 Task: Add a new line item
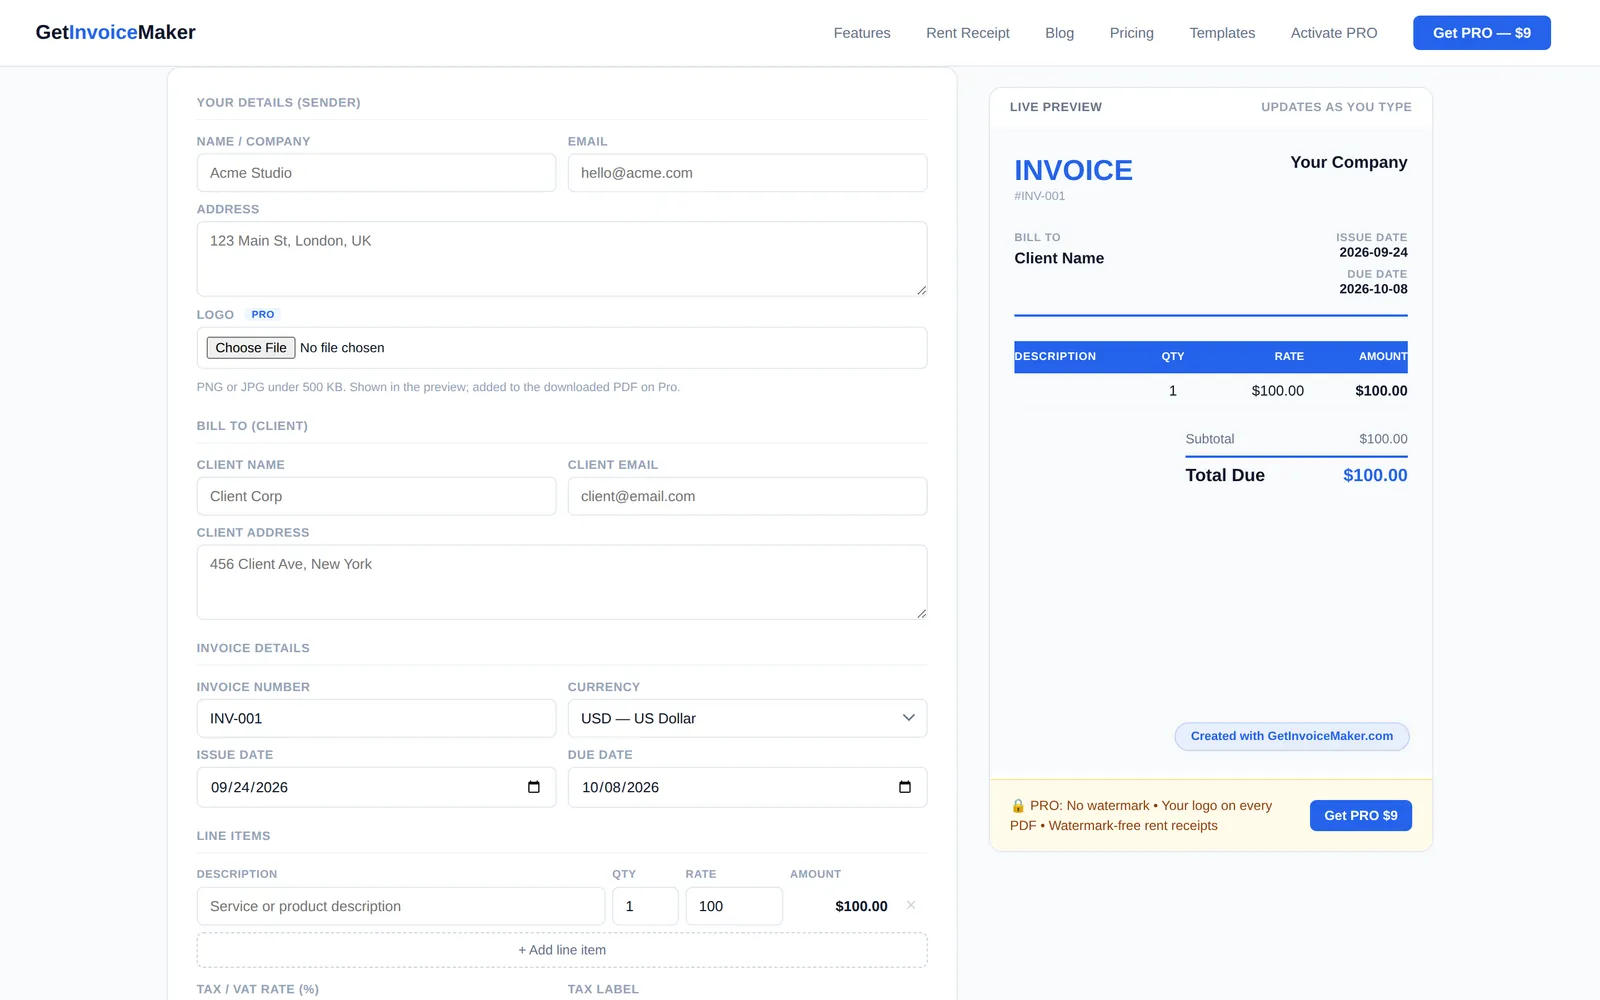pos(562,950)
